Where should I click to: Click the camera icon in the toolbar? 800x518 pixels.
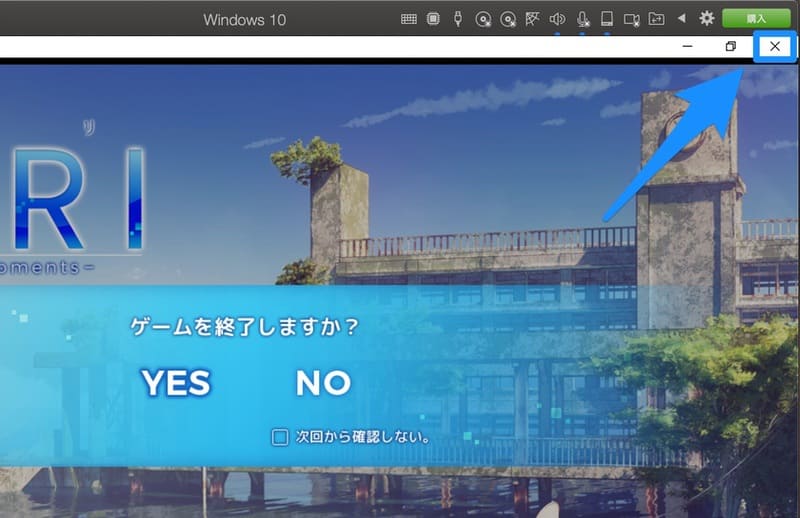point(631,19)
